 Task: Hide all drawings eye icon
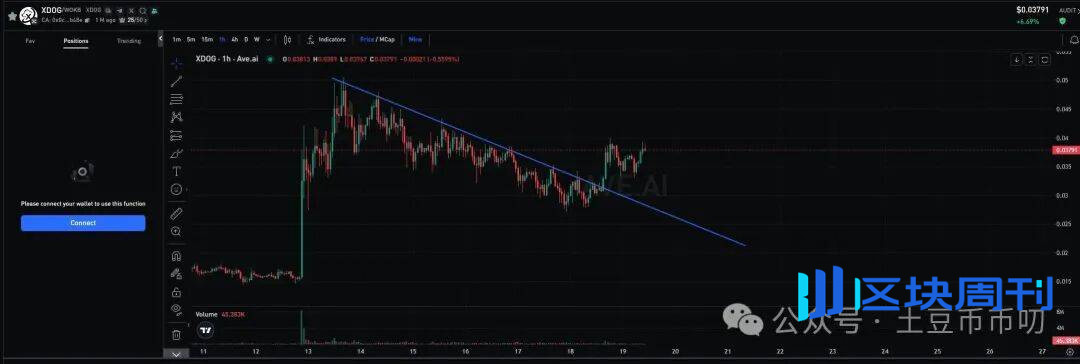tap(176, 310)
